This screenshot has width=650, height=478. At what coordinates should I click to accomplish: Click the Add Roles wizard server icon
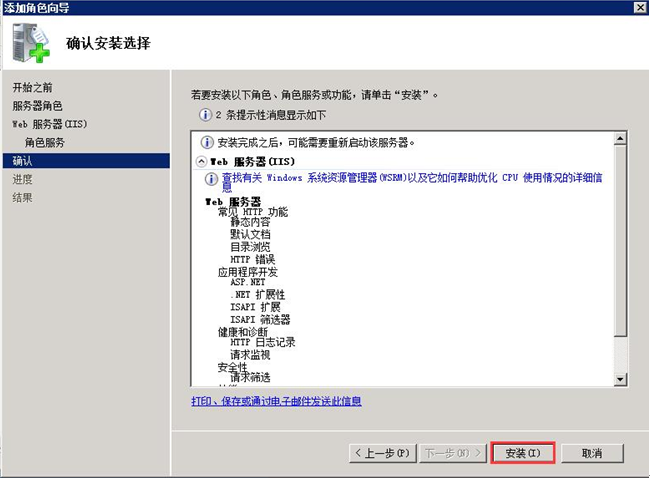[32, 44]
